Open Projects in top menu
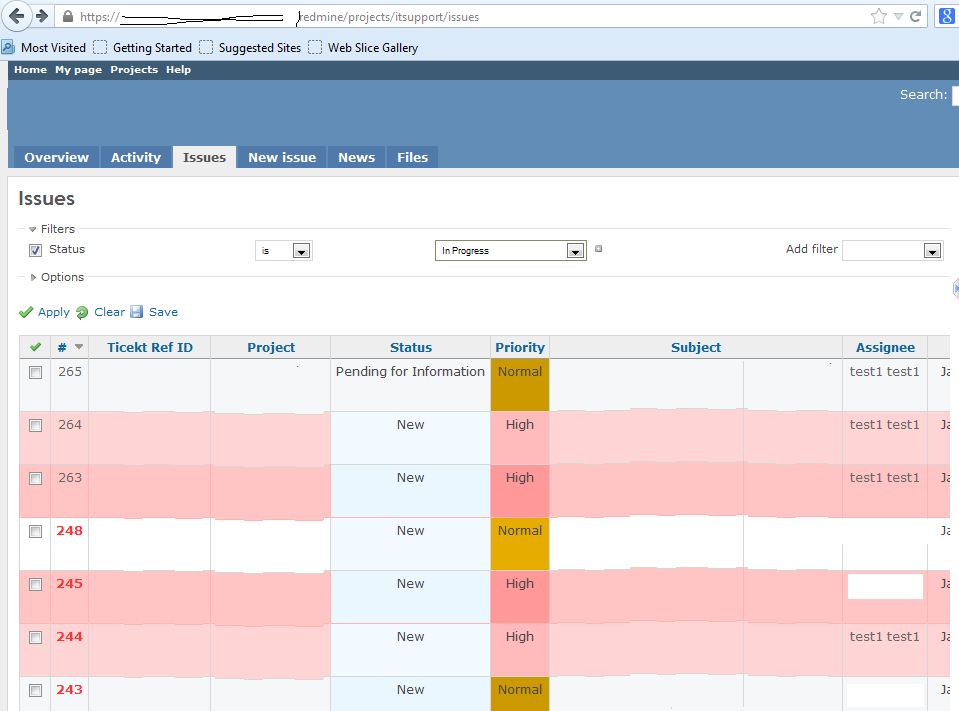959x711 pixels. [134, 70]
